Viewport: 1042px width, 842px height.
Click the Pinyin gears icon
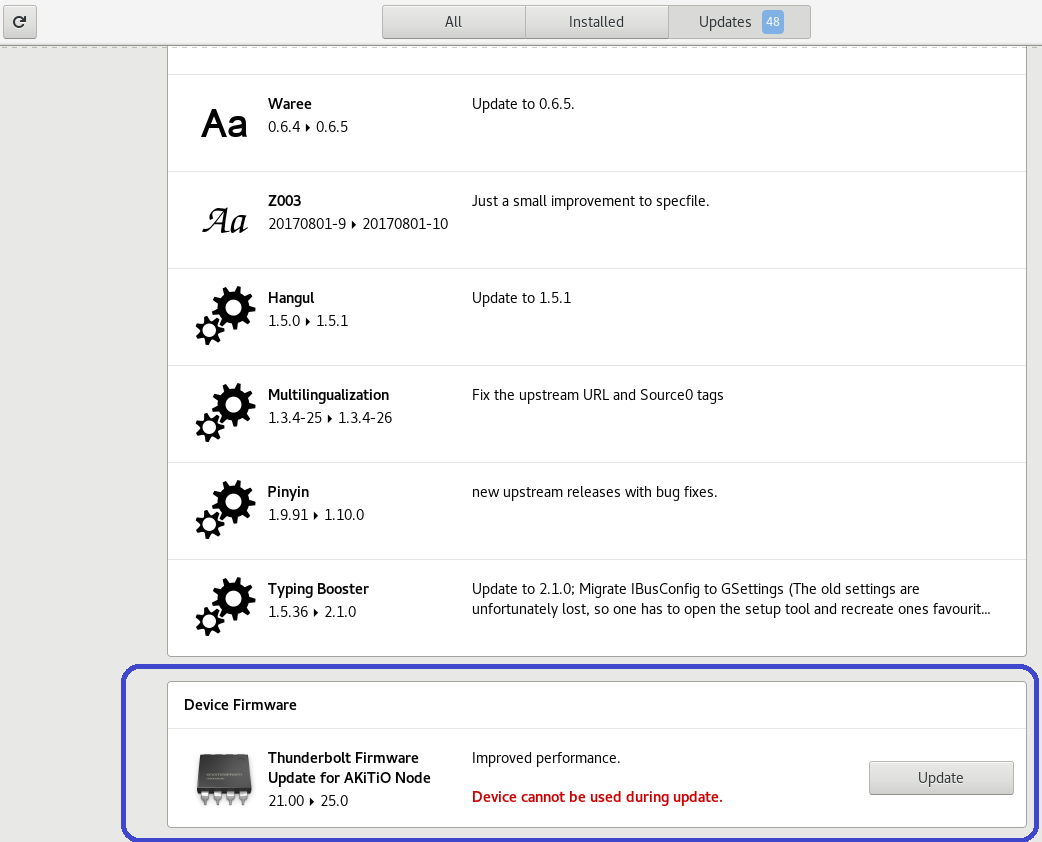point(224,510)
